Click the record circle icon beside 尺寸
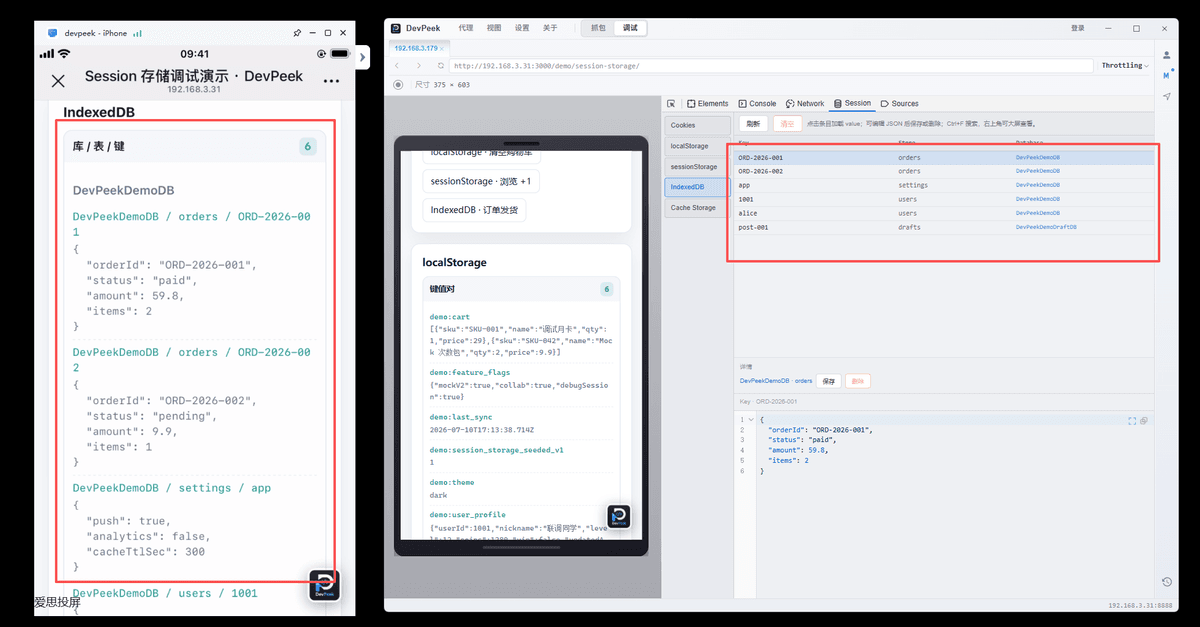 (x=400, y=85)
